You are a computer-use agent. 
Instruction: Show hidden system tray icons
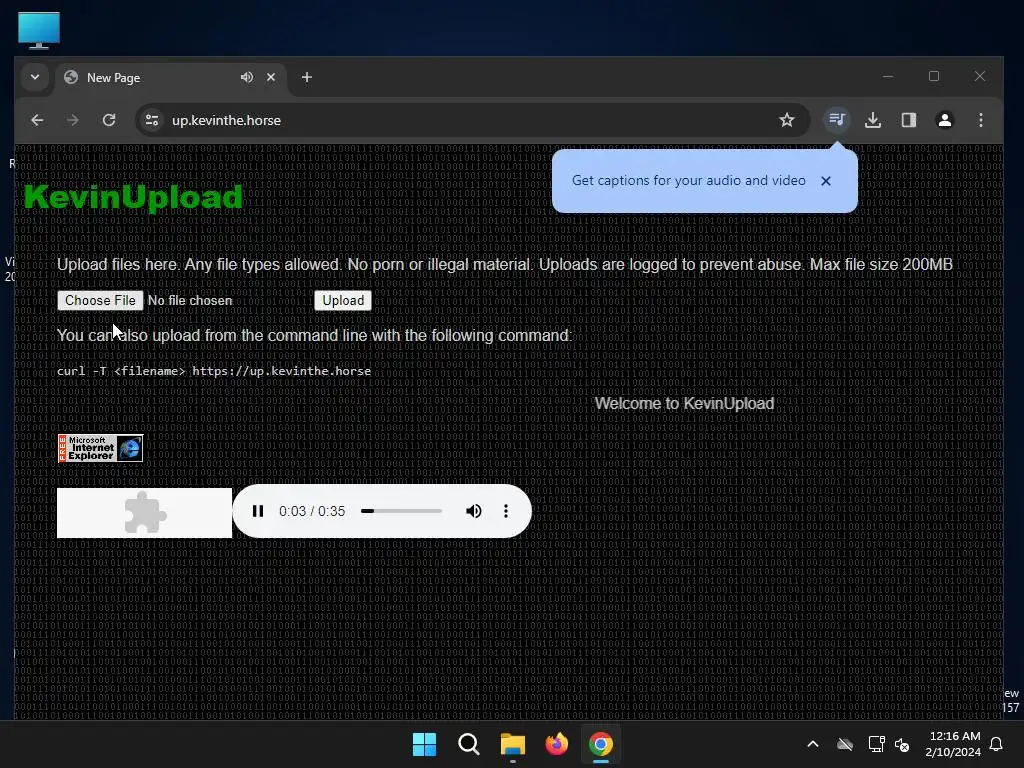pos(813,744)
